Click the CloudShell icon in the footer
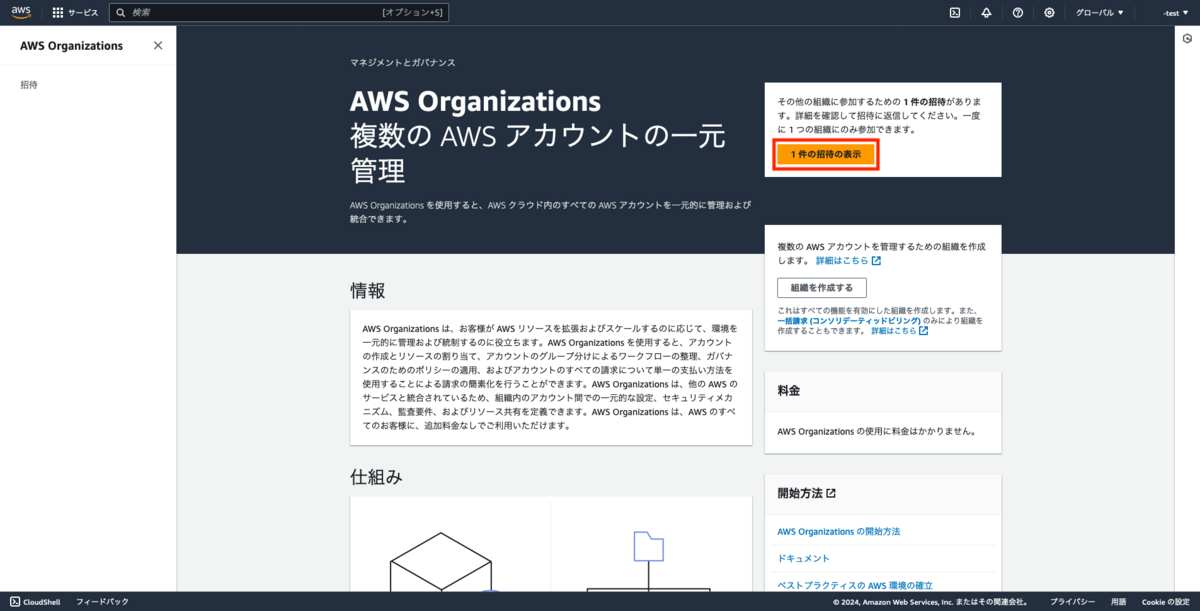The image size is (1200, 611). coord(15,602)
